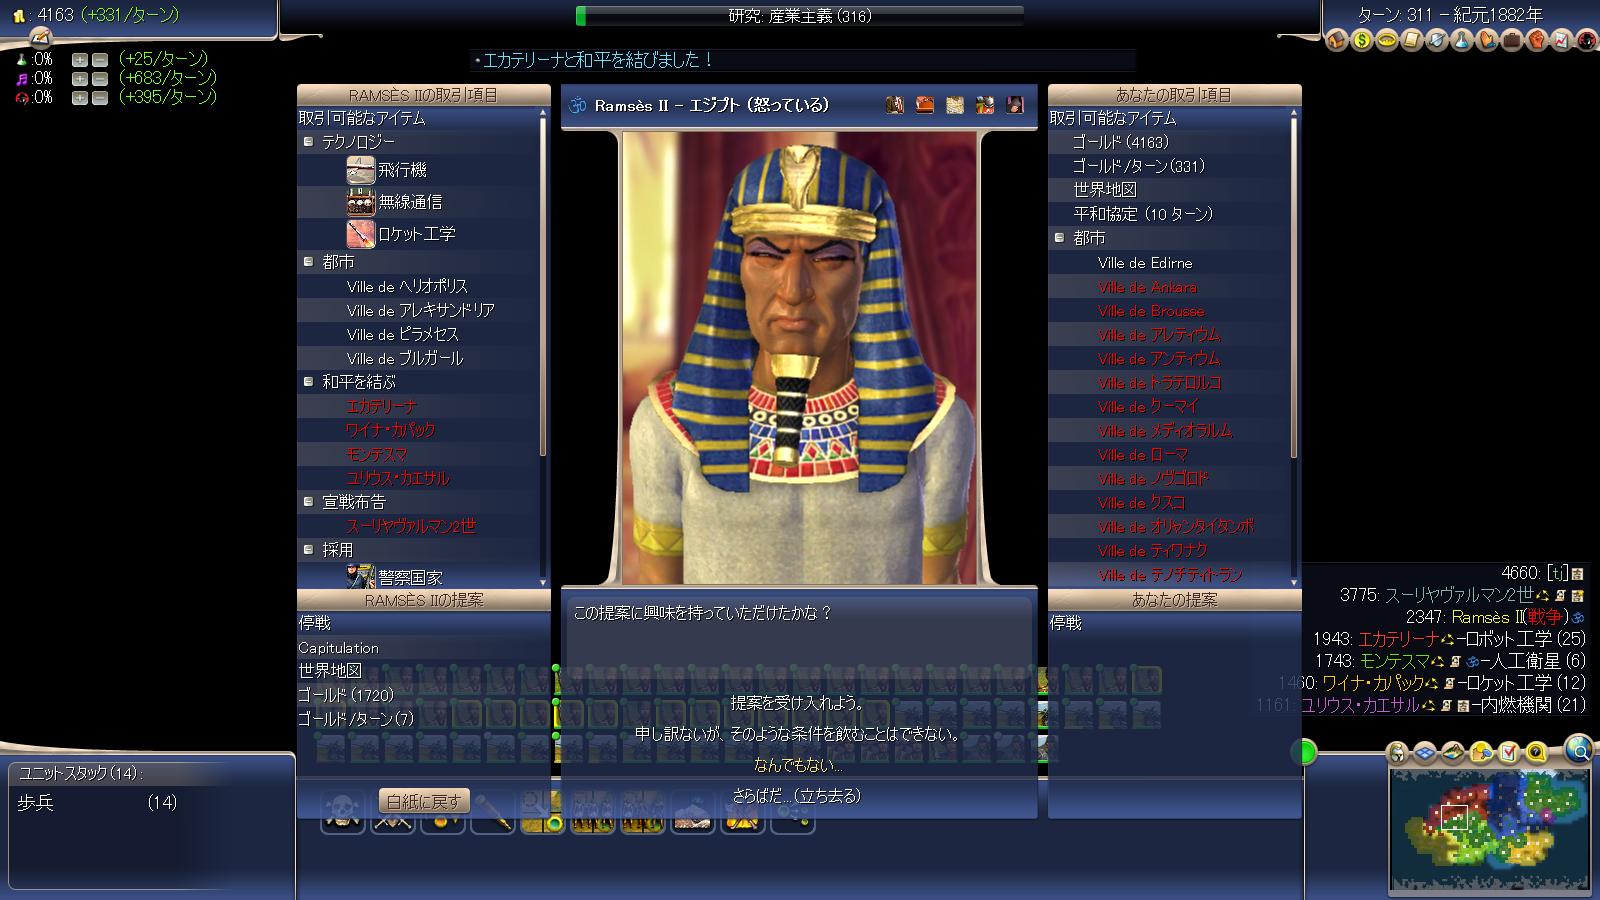Toggle the terrain landscape view icon

click(1454, 753)
